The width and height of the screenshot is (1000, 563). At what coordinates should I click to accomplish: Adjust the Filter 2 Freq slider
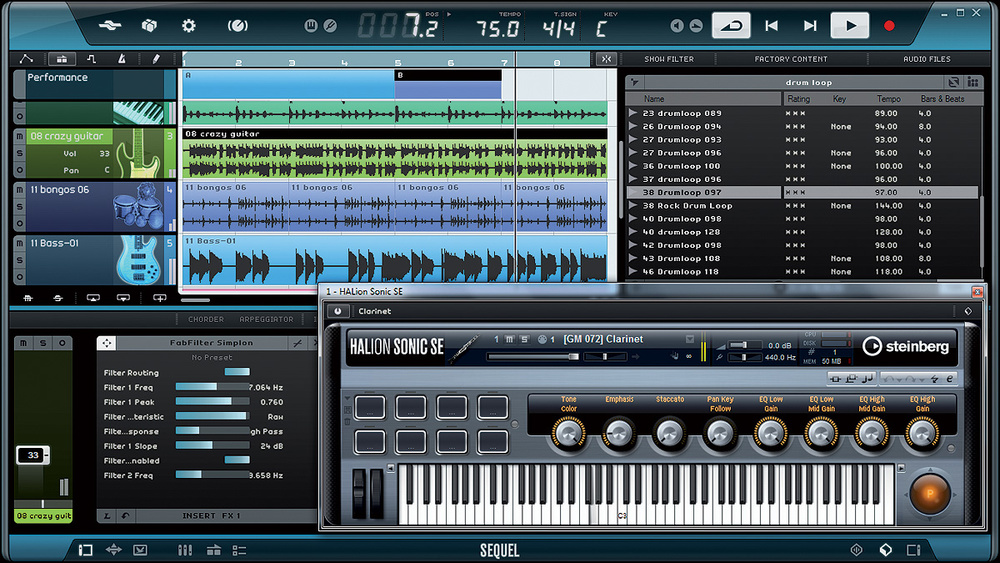(x=212, y=475)
